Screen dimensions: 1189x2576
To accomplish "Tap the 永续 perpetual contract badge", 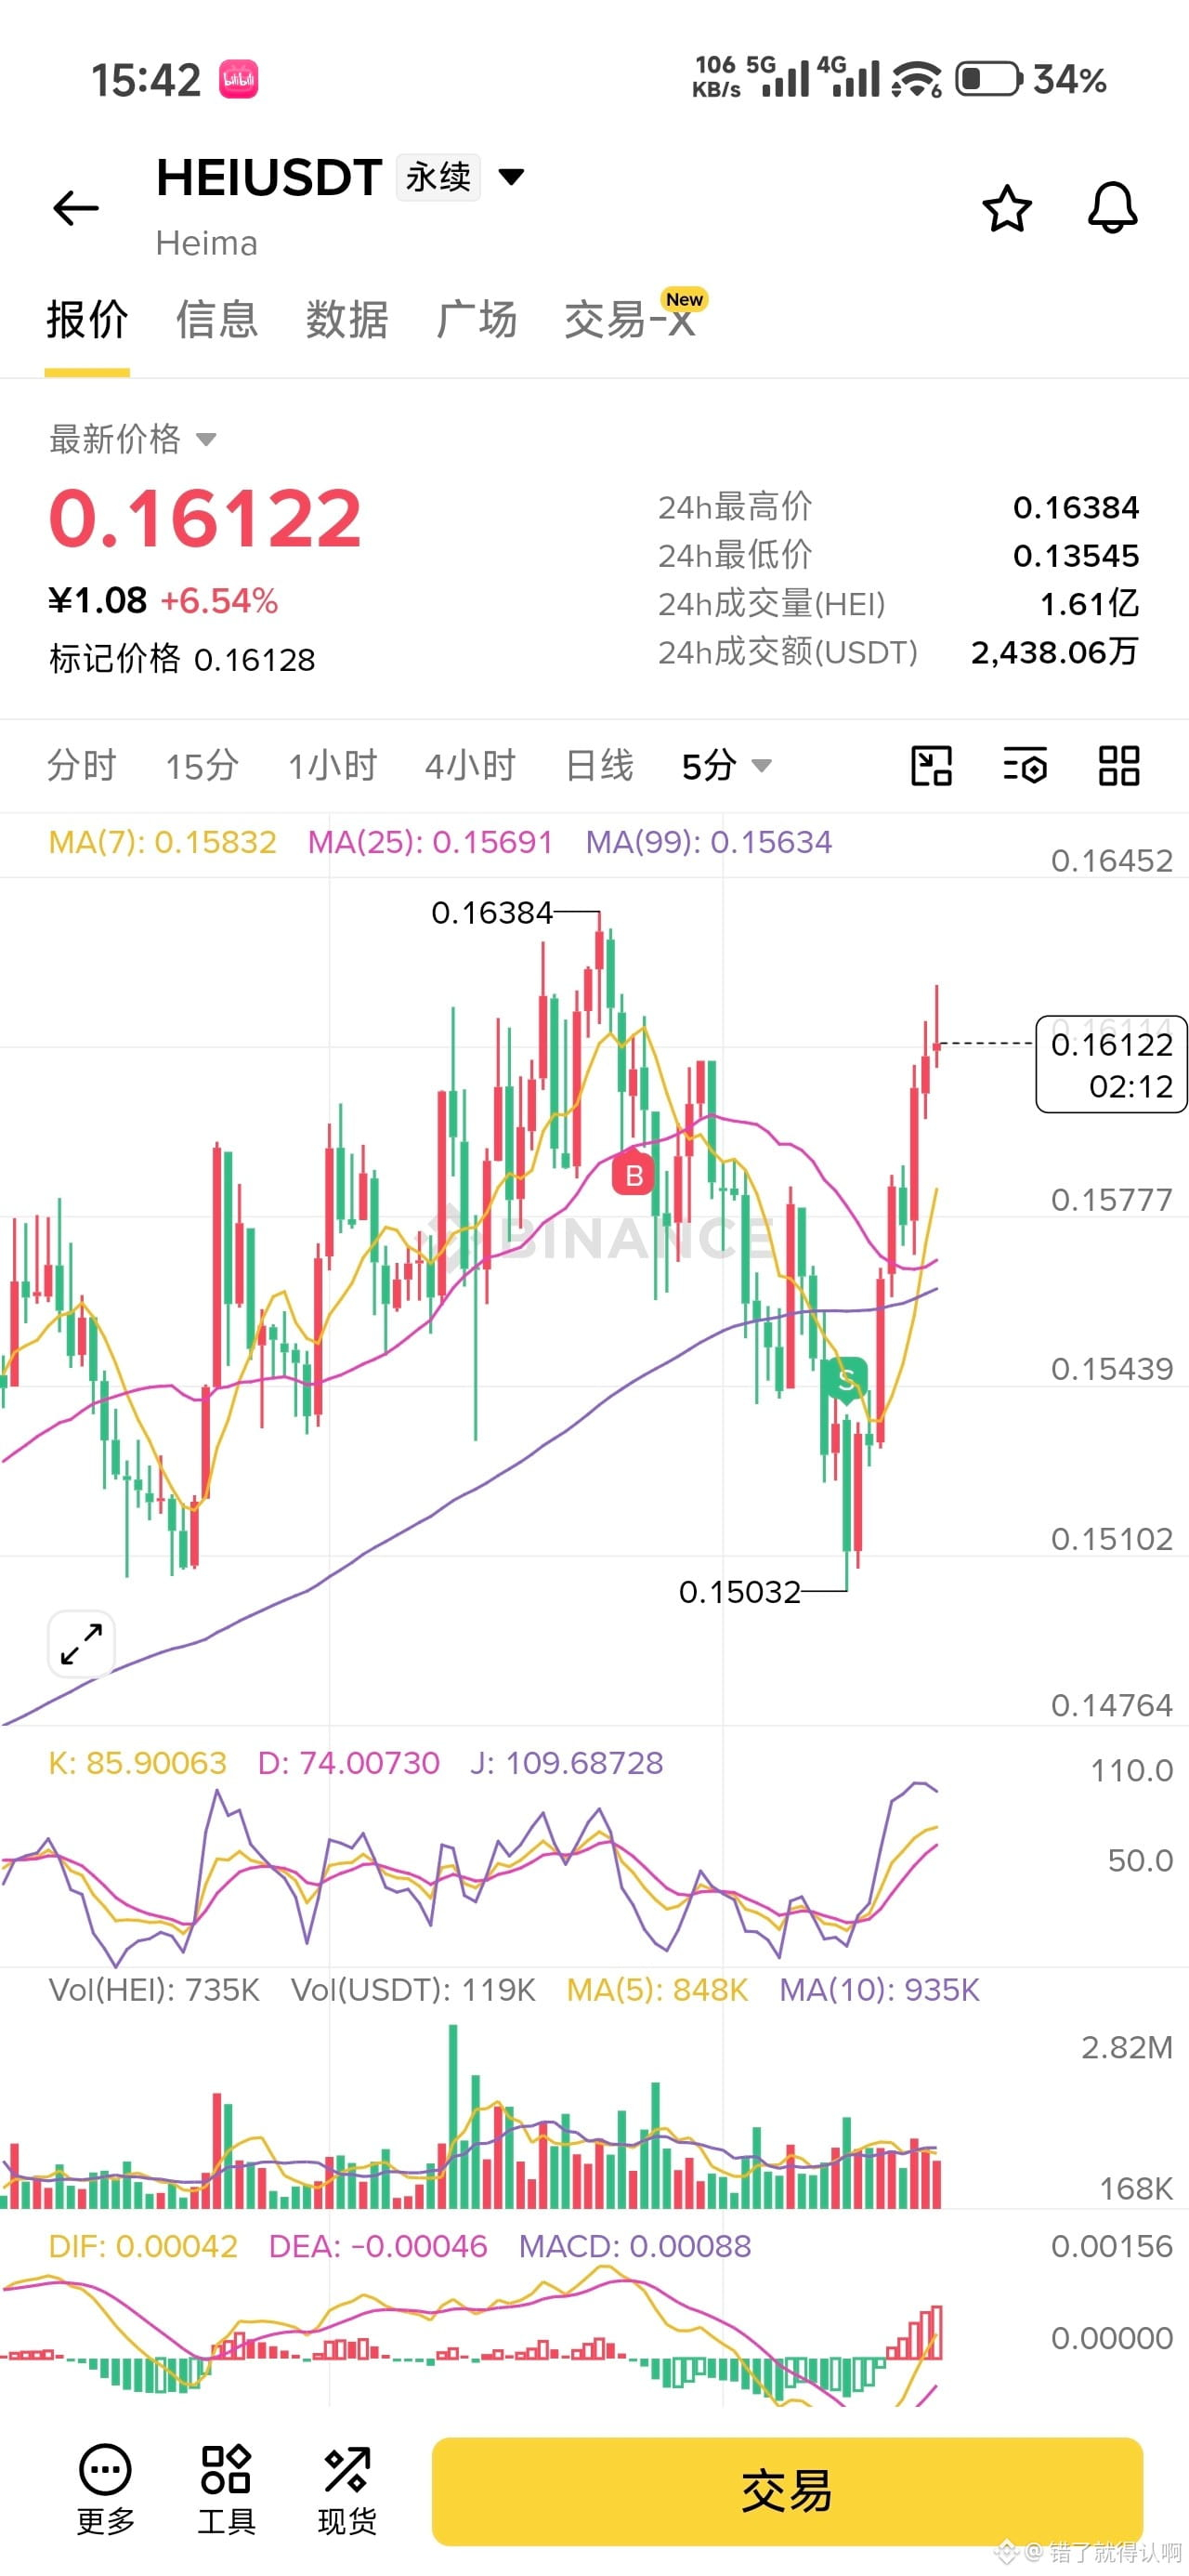I will click(x=438, y=177).
